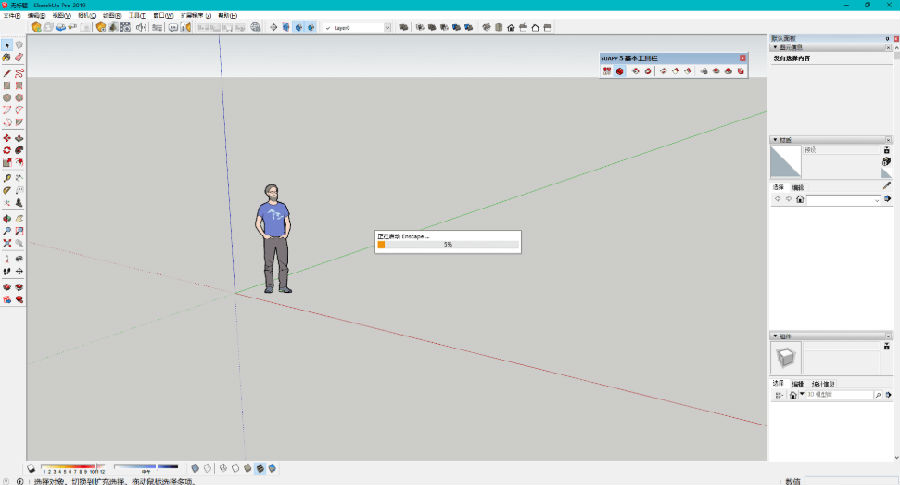Activate the red Move tool
900x485 pixels.
[7, 138]
